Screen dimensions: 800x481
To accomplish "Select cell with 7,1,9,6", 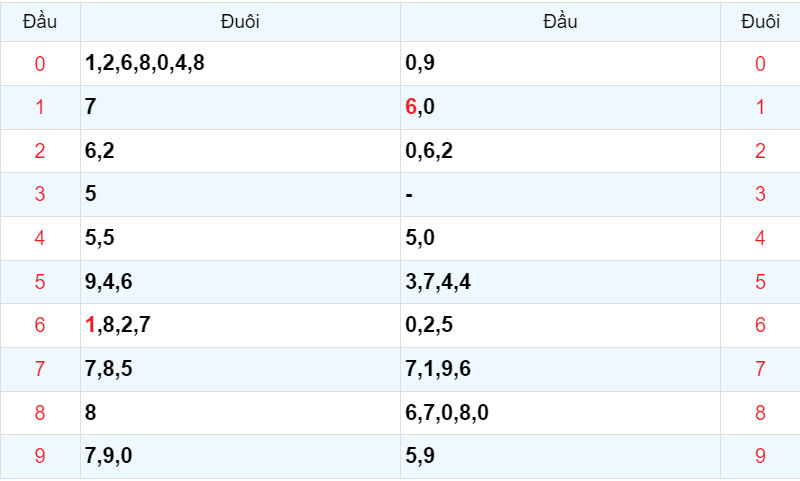I will 560,369.
